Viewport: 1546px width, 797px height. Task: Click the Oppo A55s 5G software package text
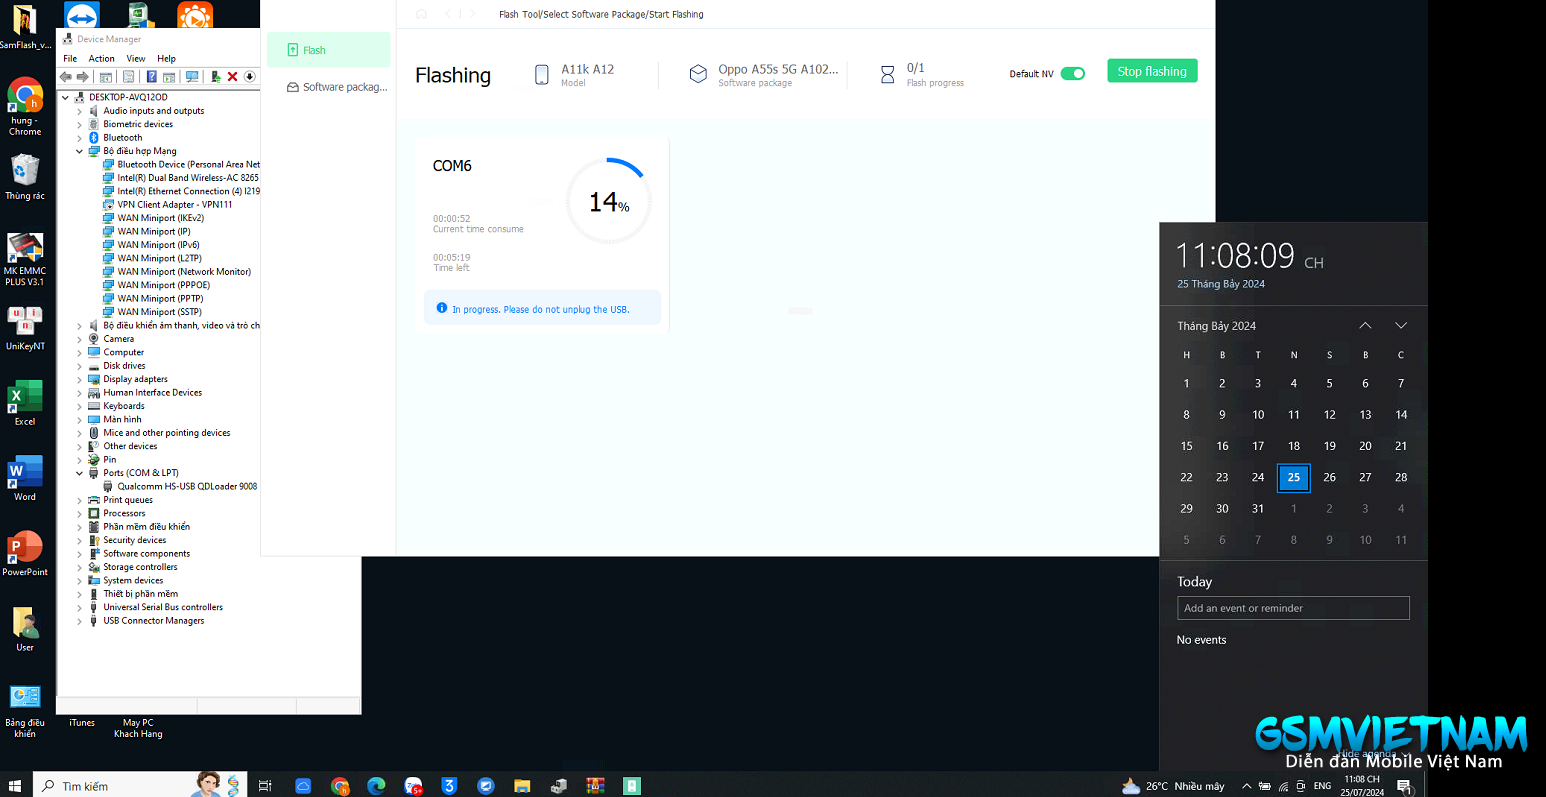point(778,69)
